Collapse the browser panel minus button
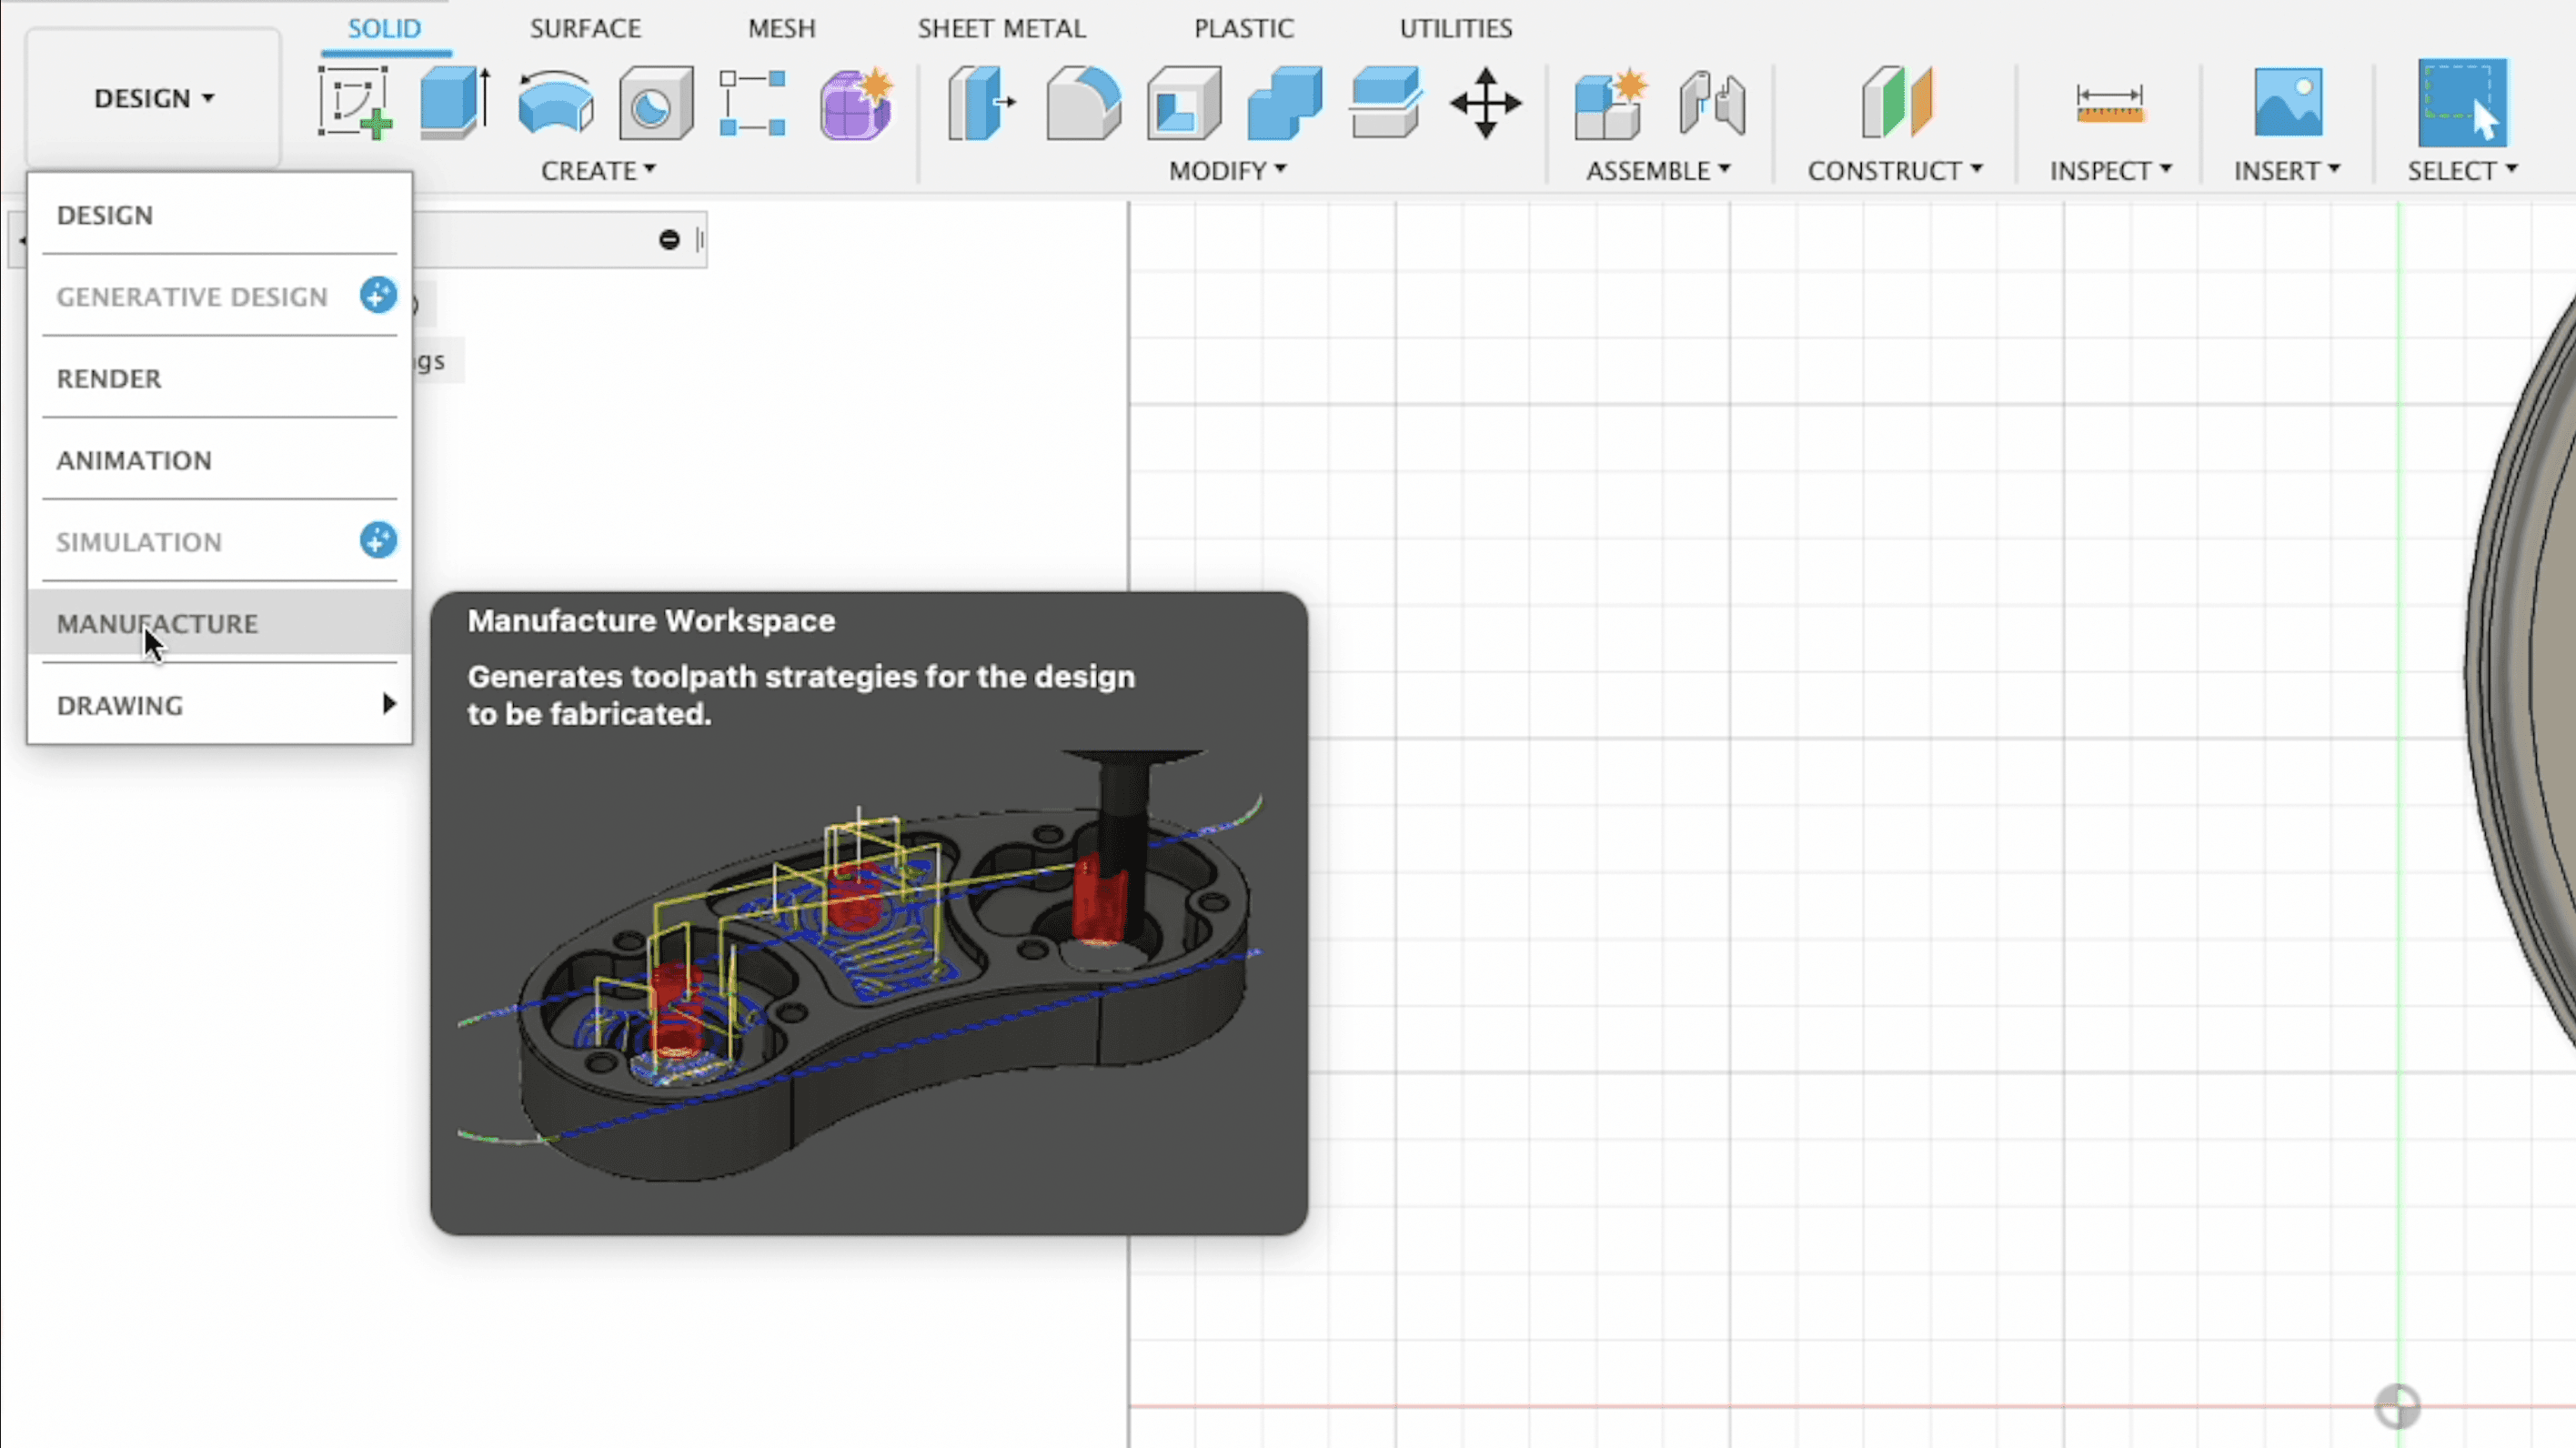2576x1448 pixels. click(669, 239)
